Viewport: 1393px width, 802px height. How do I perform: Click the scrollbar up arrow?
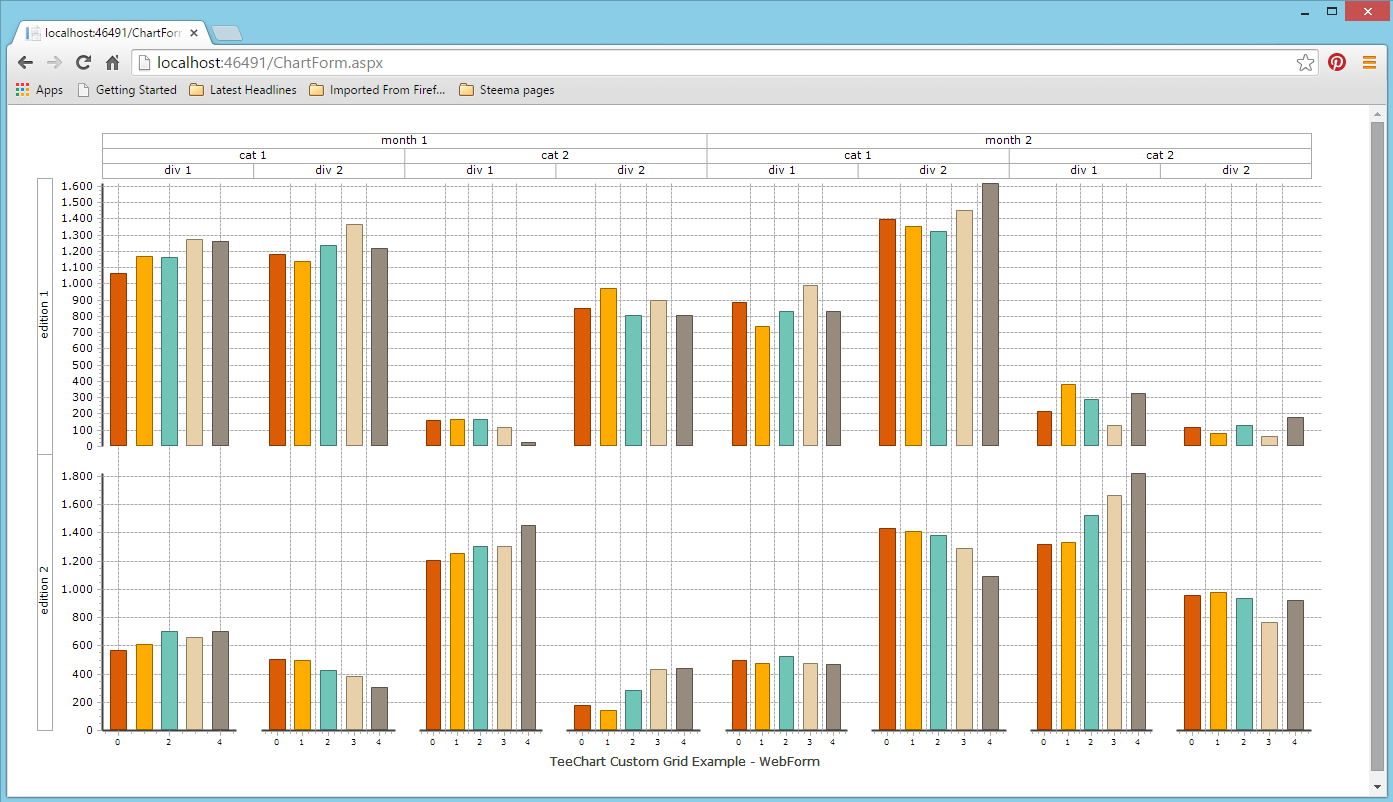click(x=1377, y=113)
